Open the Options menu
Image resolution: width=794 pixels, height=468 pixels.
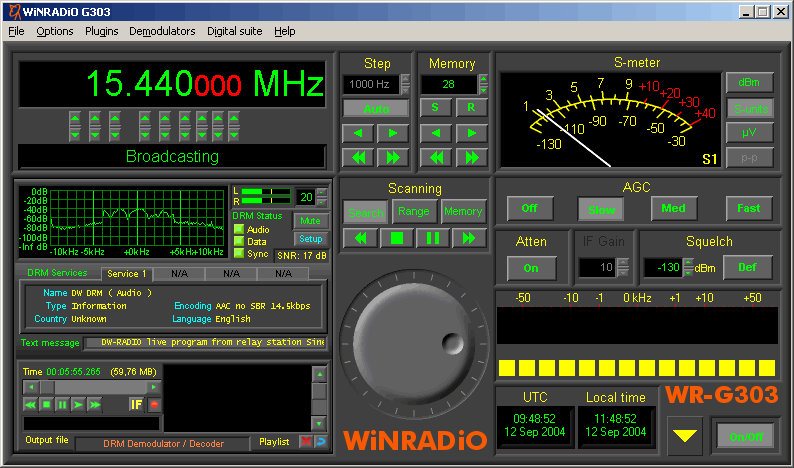pyautogui.click(x=55, y=31)
